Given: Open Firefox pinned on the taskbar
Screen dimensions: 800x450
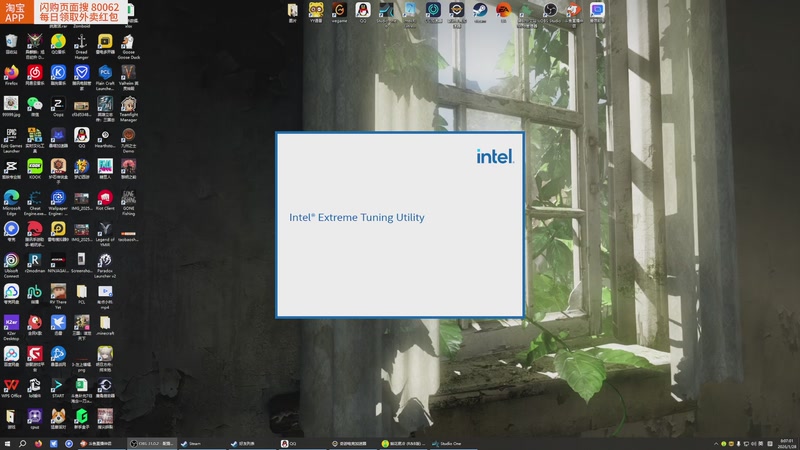Looking at the screenshot, I should [38, 443].
